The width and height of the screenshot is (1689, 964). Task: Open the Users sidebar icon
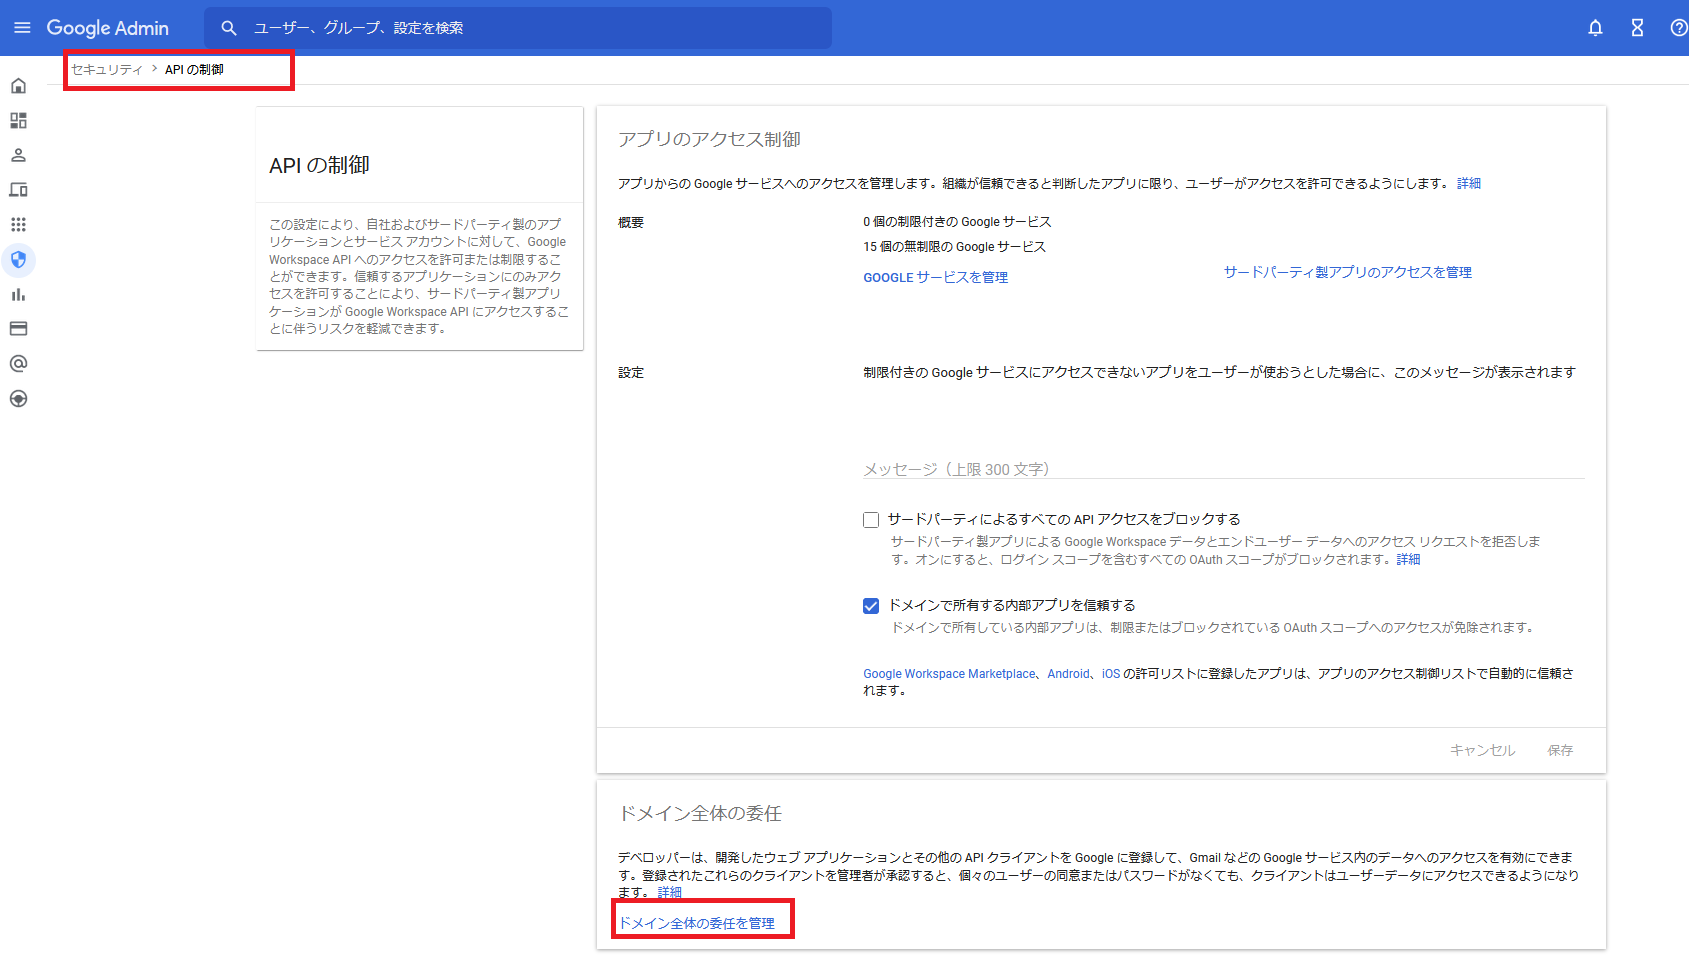pos(18,155)
